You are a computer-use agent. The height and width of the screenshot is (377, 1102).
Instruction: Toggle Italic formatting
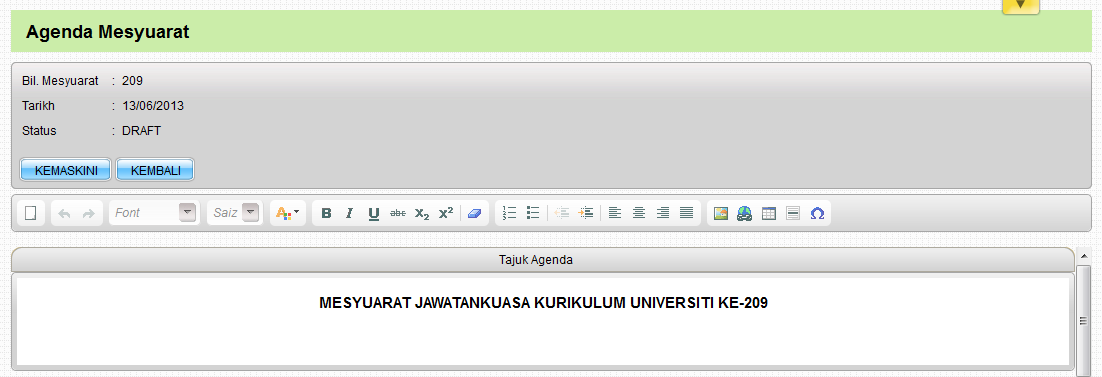tap(349, 213)
